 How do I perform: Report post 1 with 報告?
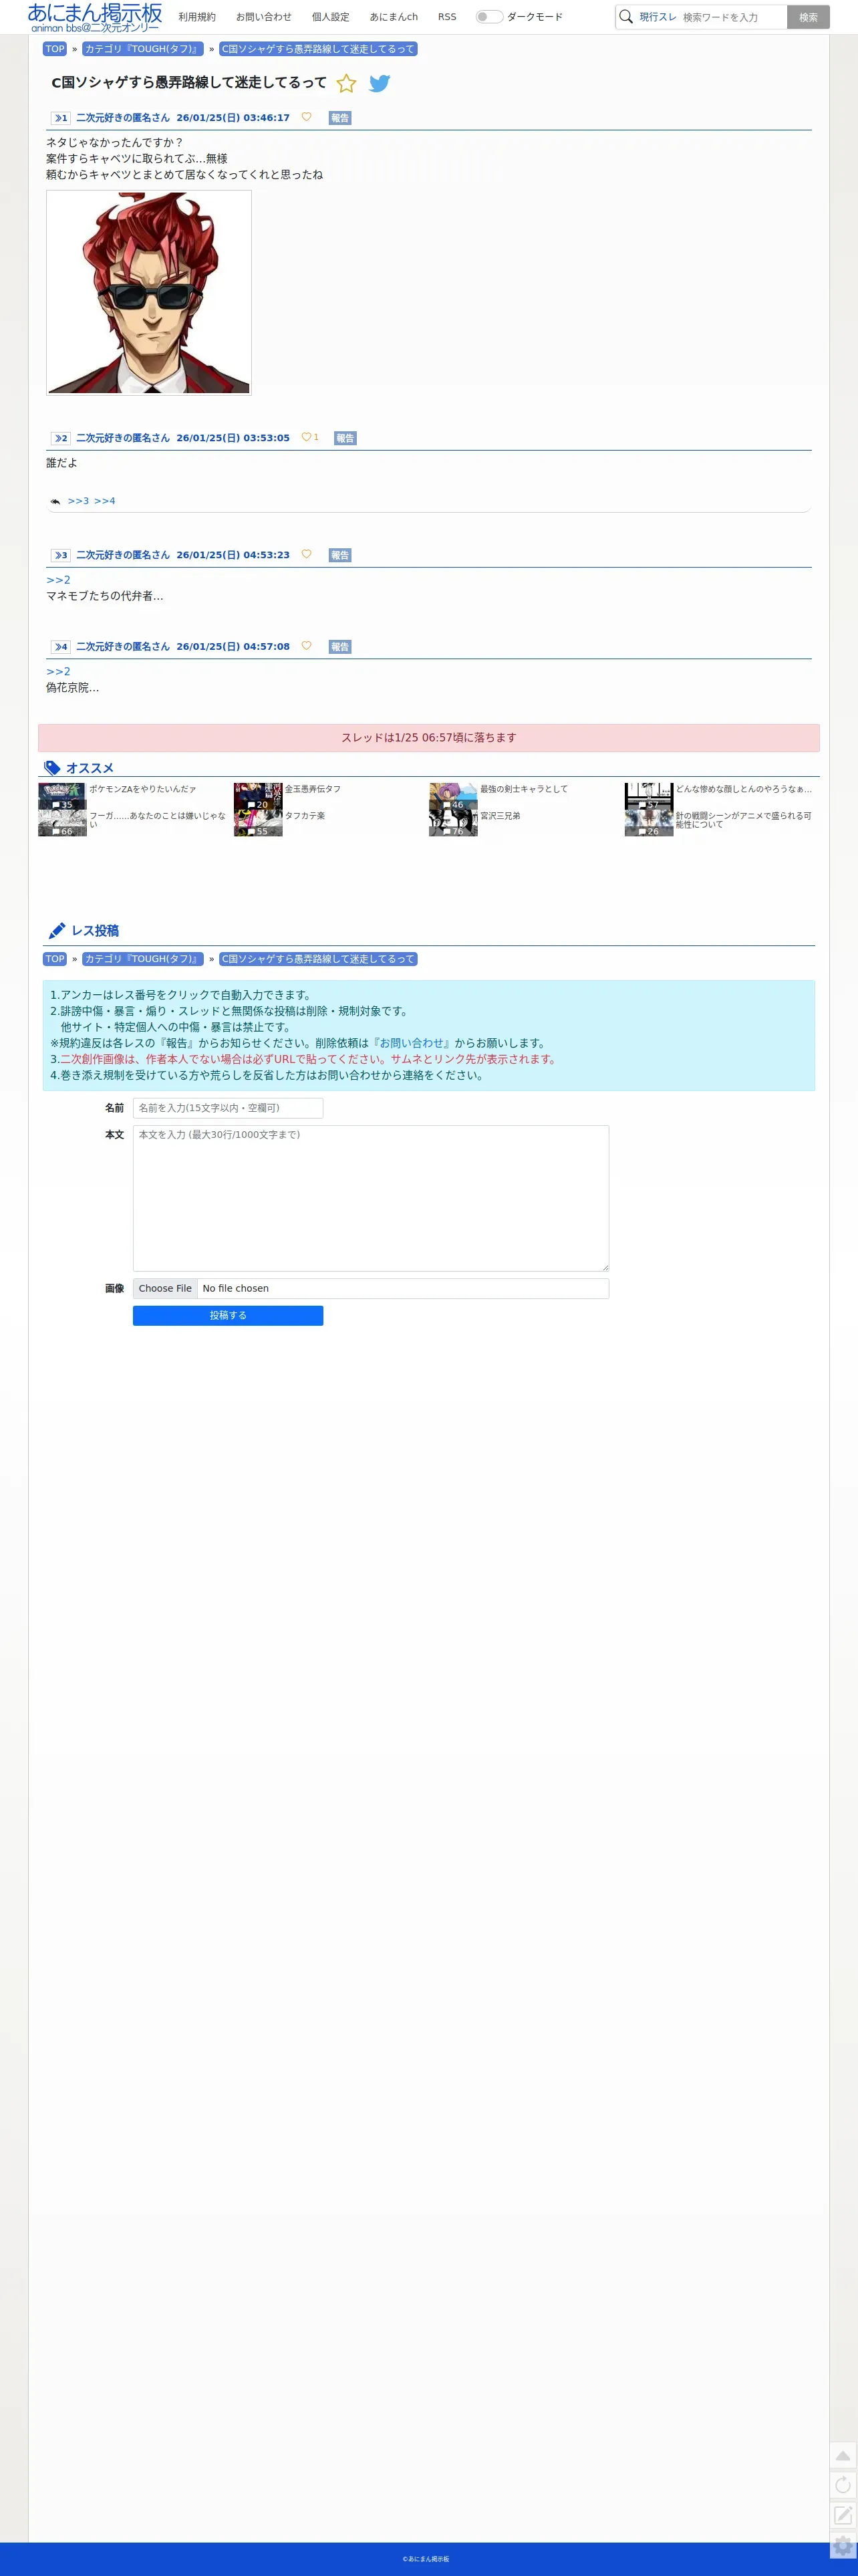[x=340, y=118]
